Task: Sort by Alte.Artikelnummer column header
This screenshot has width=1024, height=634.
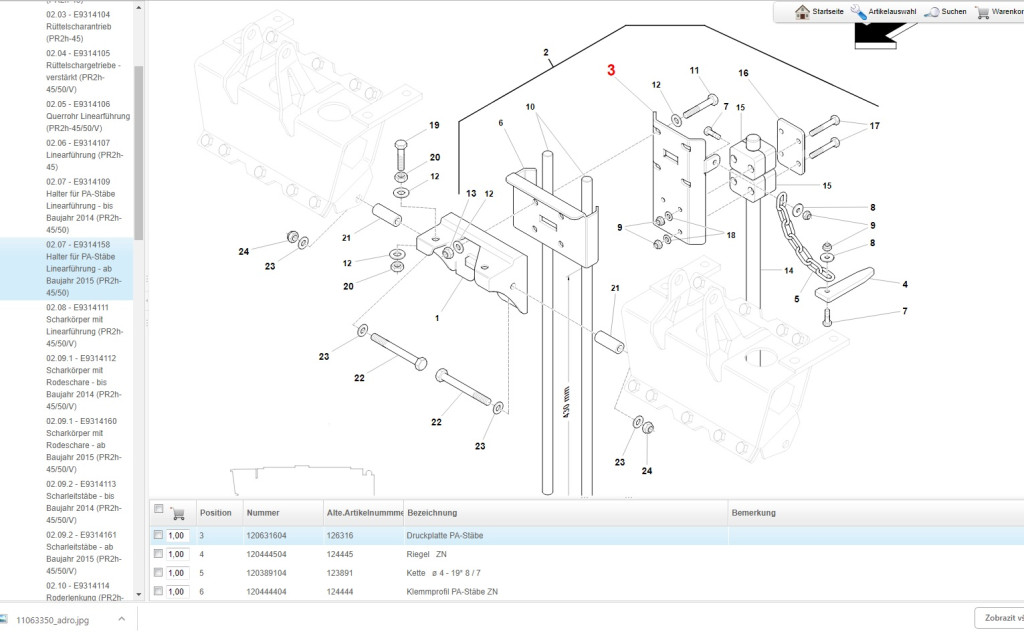Action: click(363, 513)
